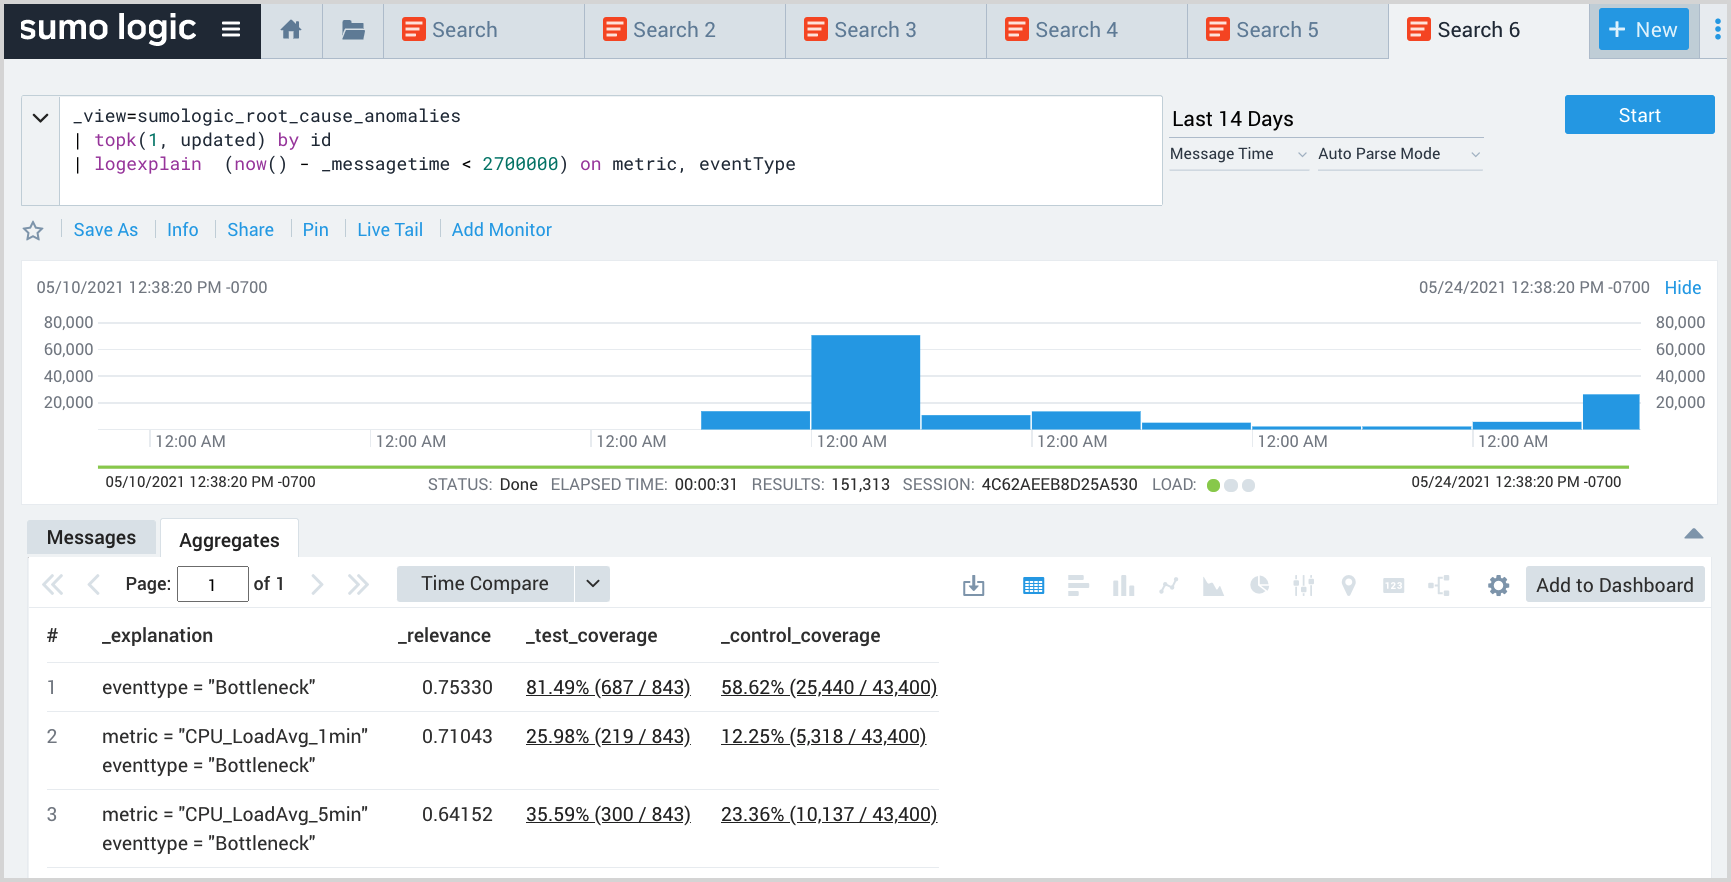Viewport: 1731px width, 882px height.
Task: Switch to table view icon
Action: [1033, 586]
